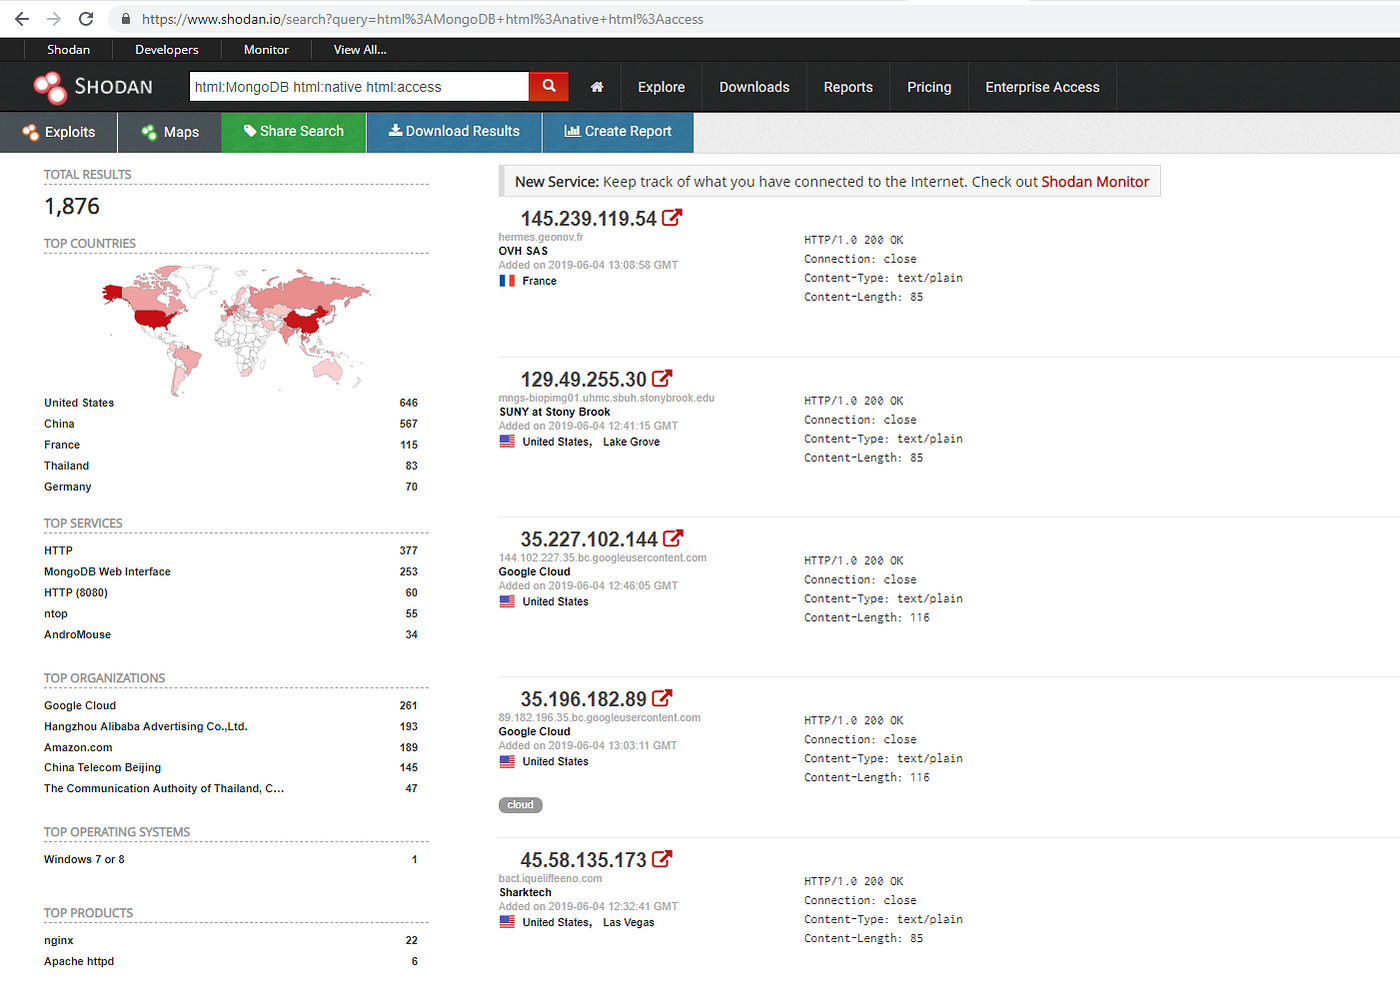This screenshot has height=991, width=1400.
Task: Open the Downloads navigation link
Action: [754, 87]
